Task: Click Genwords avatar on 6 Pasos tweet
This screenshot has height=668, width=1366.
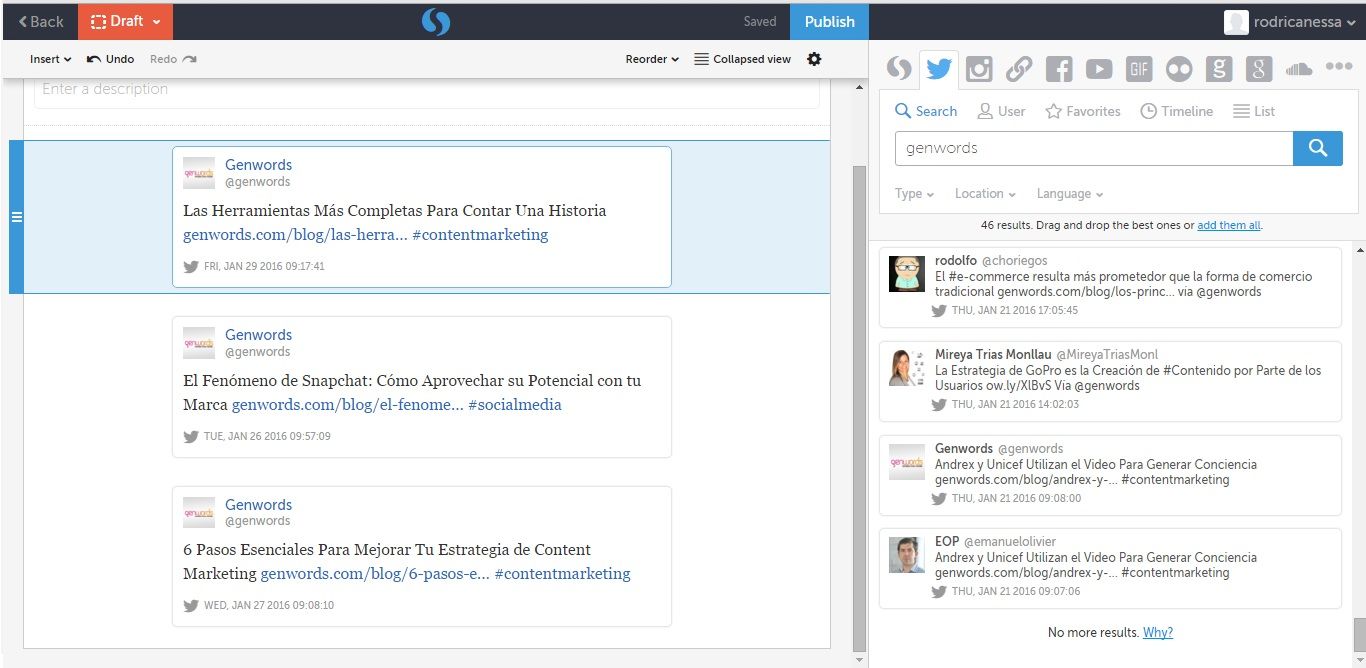Action: pos(199,512)
